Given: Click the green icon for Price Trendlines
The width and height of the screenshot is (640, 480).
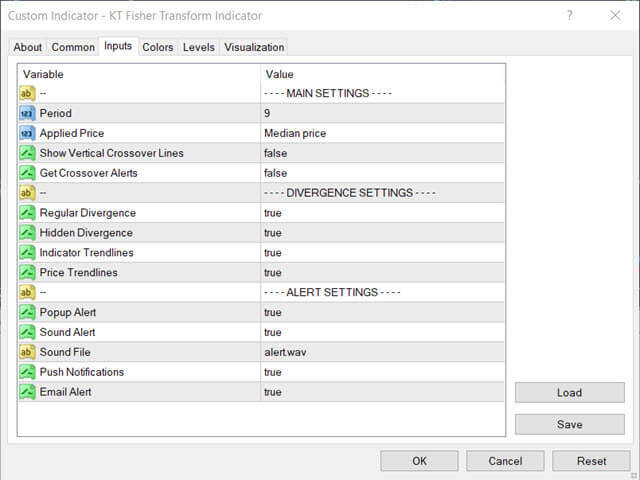Looking at the screenshot, I should pos(27,273).
